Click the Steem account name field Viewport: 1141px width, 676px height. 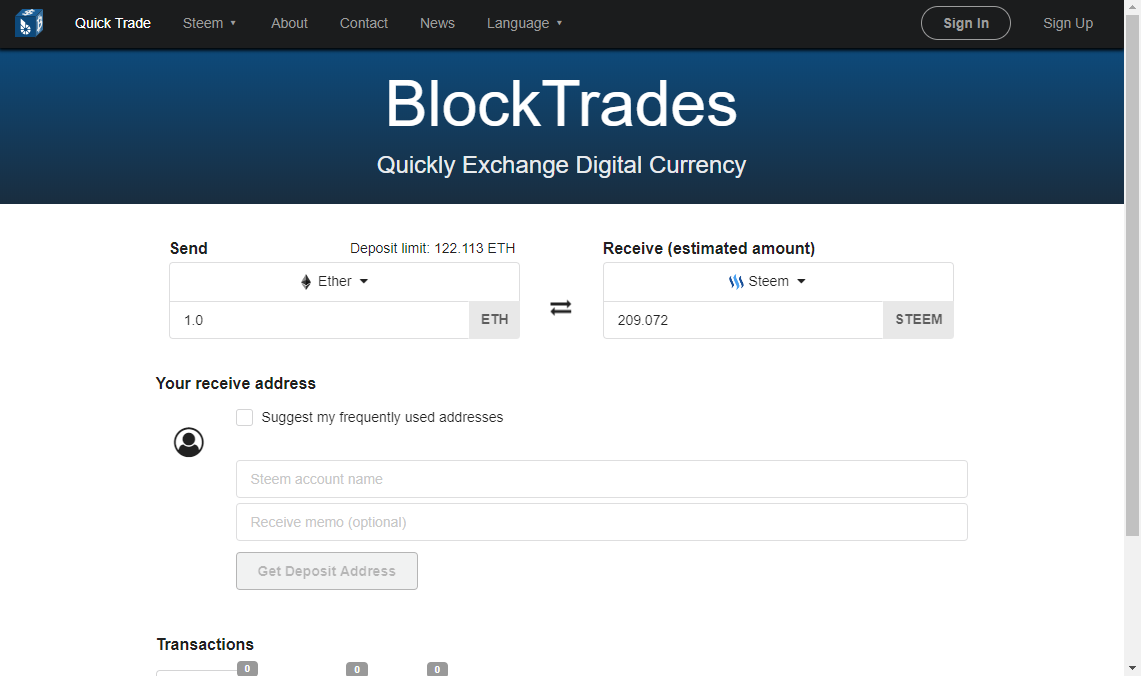(602, 479)
